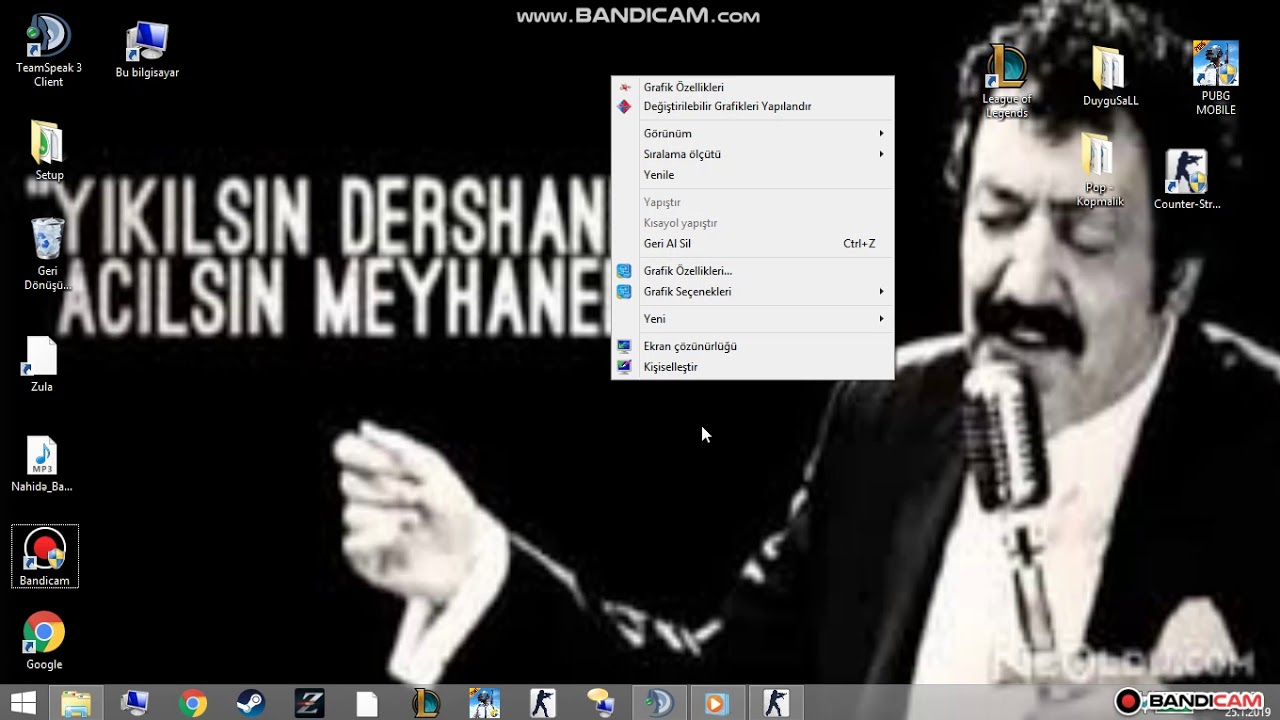Open Ekran çözünürlüğü settings
1280x720 pixels.
[752, 346]
